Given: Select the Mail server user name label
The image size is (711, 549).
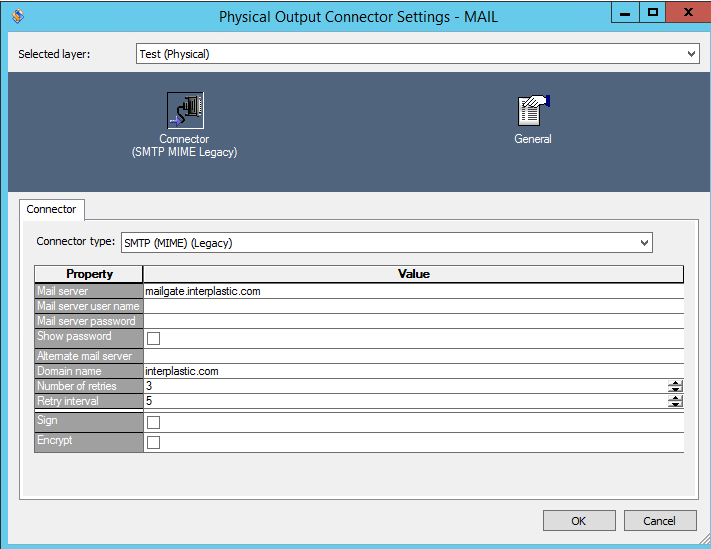Looking at the screenshot, I should pos(89,306).
